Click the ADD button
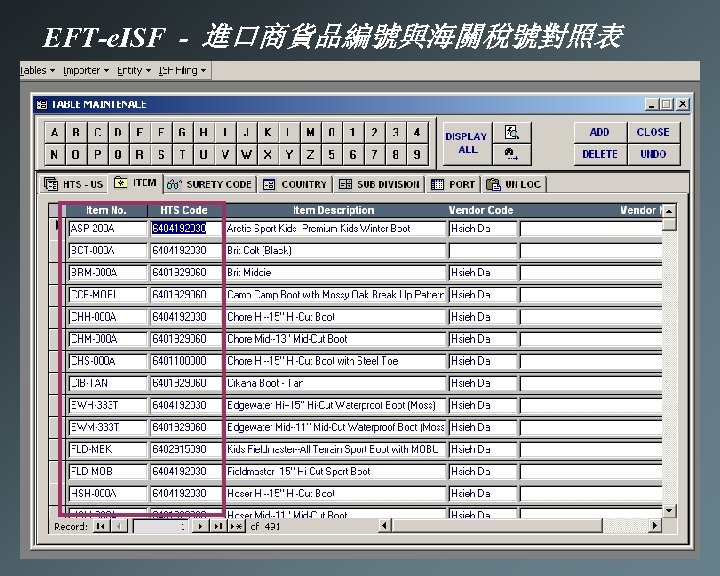Screen dimensions: 720x576 point(600,132)
